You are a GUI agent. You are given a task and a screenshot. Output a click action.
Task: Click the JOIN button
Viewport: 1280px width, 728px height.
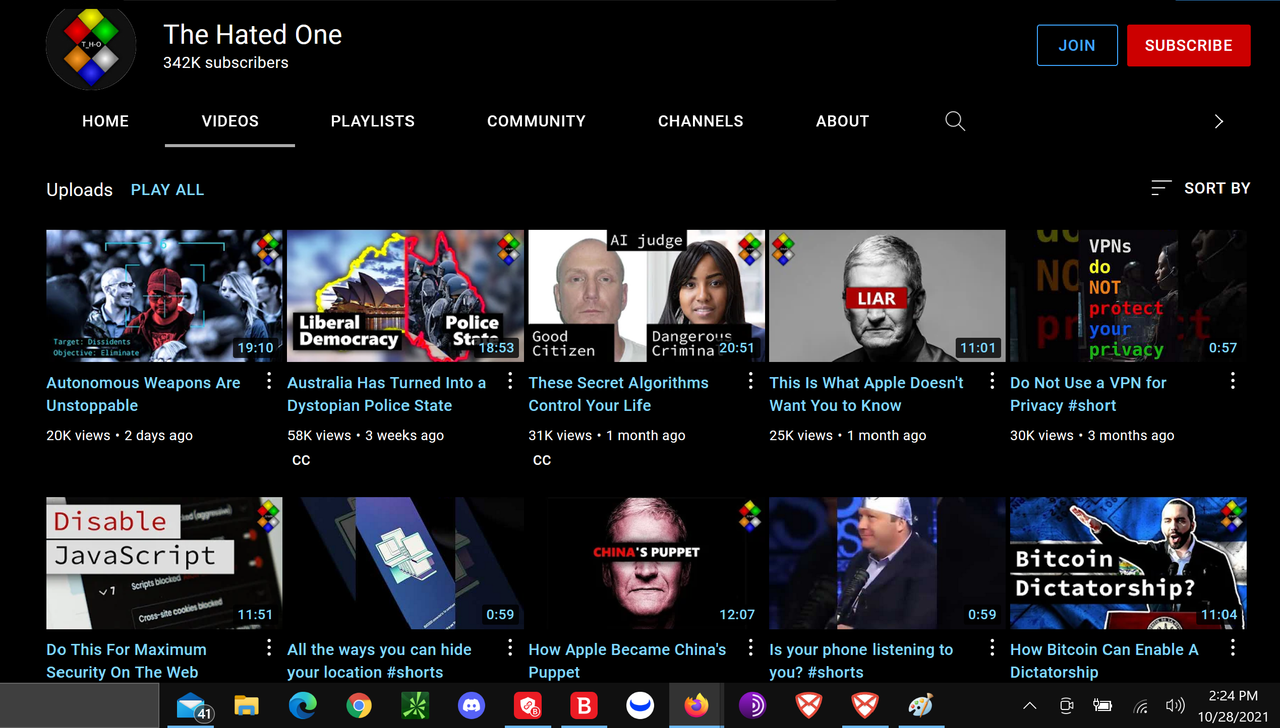pos(1077,45)
